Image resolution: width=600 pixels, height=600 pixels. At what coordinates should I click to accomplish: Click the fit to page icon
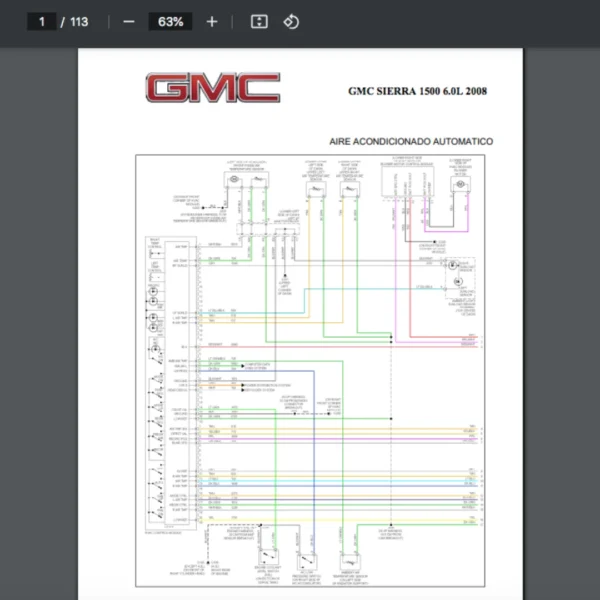click(x=259, y=21)
